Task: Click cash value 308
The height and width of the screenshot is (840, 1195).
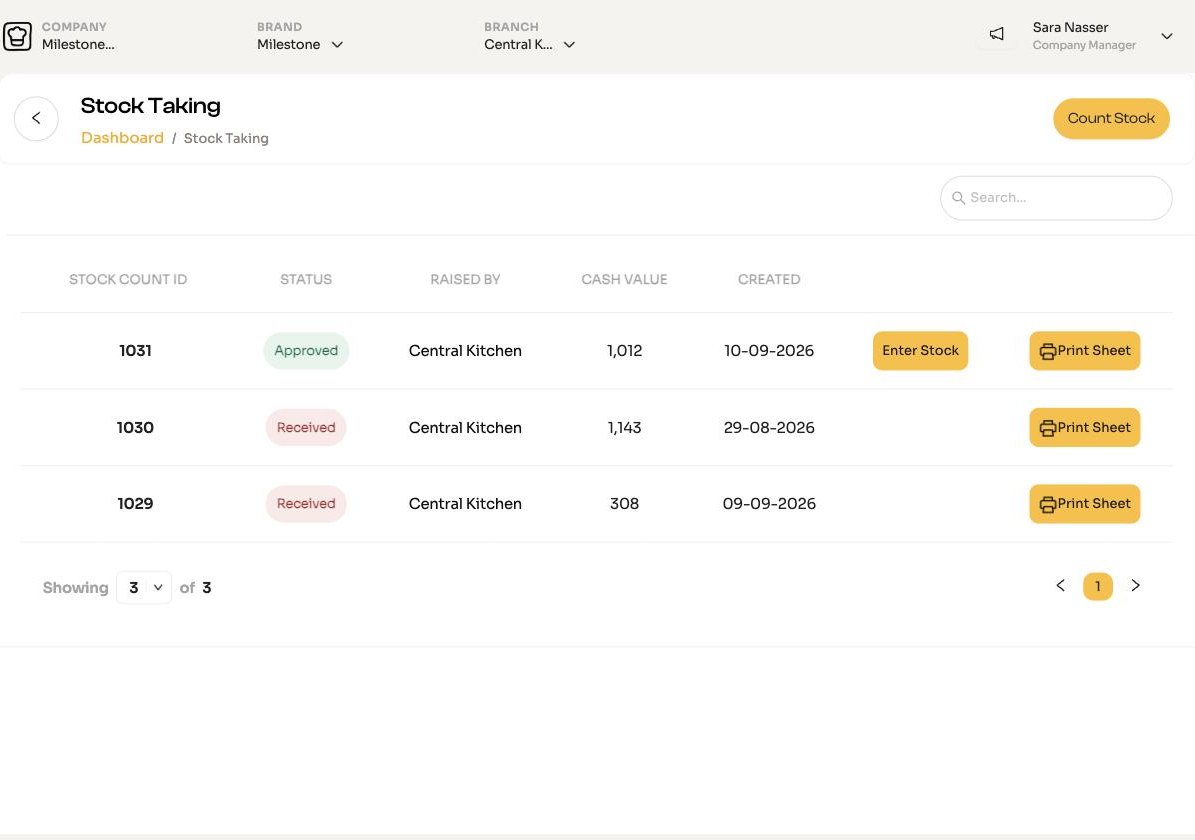Action: coord(624,504)
